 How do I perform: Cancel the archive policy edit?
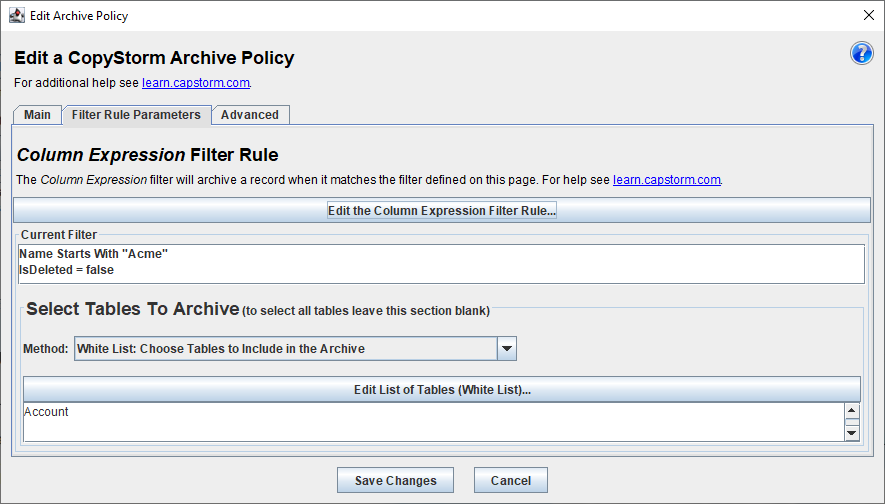pyautogui.click(x=511, y=480)
